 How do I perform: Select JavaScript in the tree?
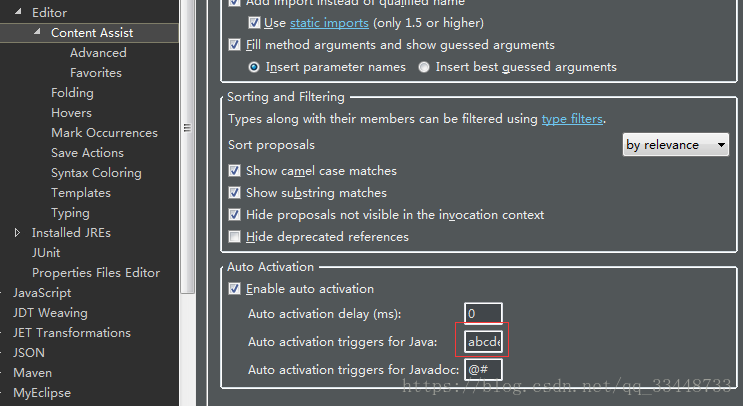pyautogui.click(x=42, y=293)
